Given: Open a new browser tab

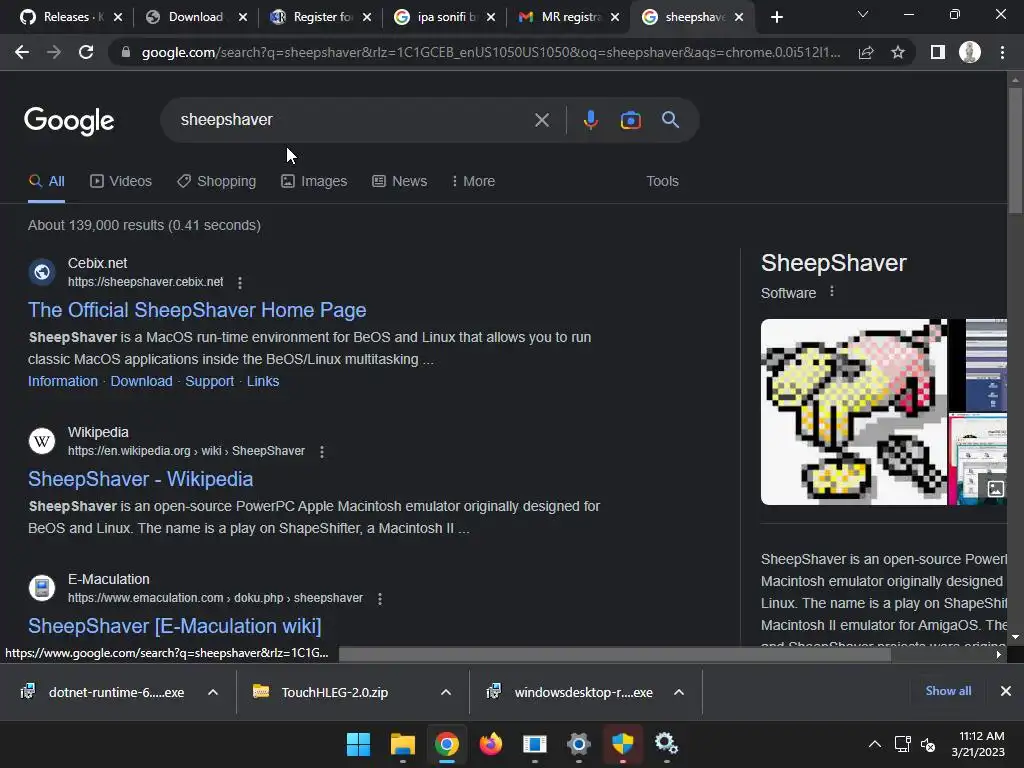Looking at the screenshot, I should click(x=776, y=17).
